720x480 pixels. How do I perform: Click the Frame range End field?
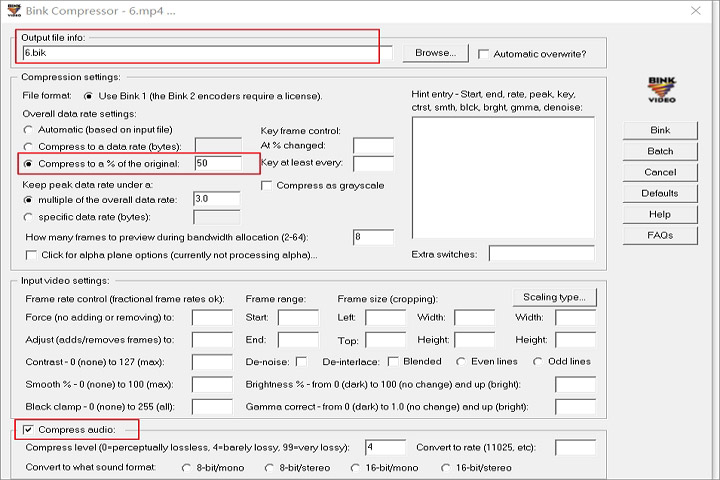pos(298,340)
